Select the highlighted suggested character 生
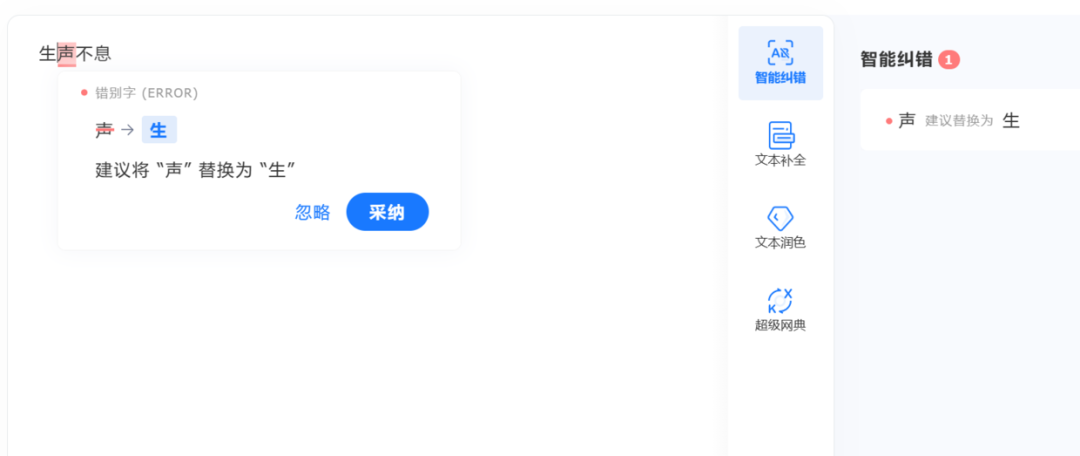Screen dimensions: 1080x456 (x=159, y=130)
